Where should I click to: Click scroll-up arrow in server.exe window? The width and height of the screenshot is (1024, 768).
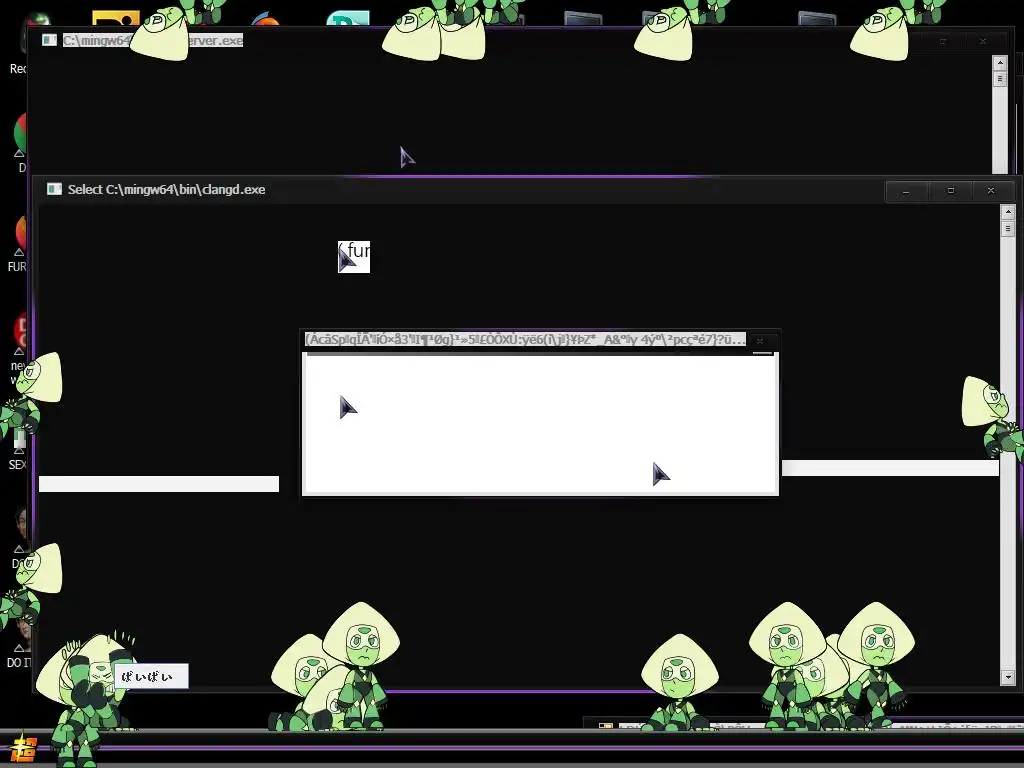[1000, 63]
